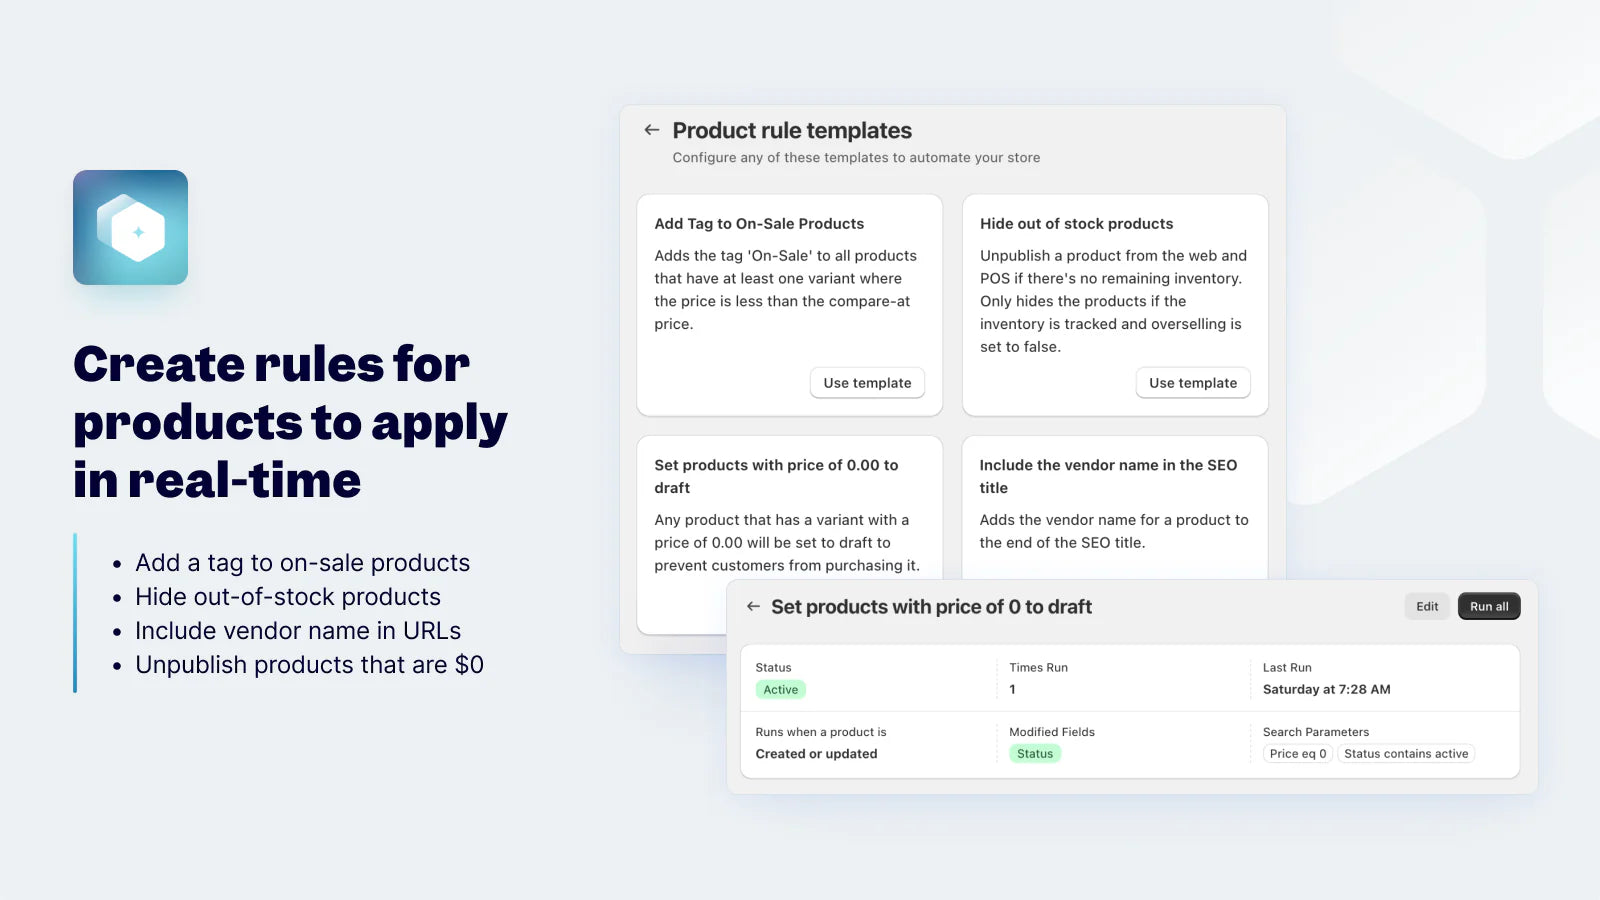Viewport: 1600px width, 900px height.
Task: Click the Last Run value Saturday at 7:28 AM
Action: point(1326,690)
